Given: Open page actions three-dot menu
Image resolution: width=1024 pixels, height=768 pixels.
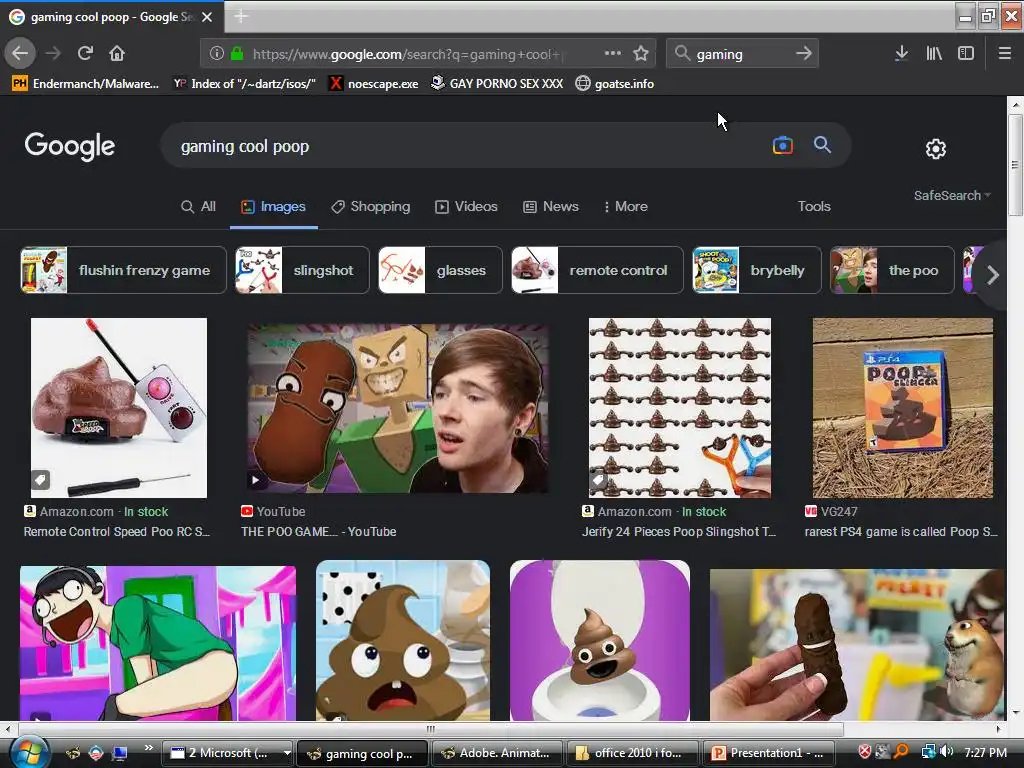Looking at the screenshot, I should point(613,54).
